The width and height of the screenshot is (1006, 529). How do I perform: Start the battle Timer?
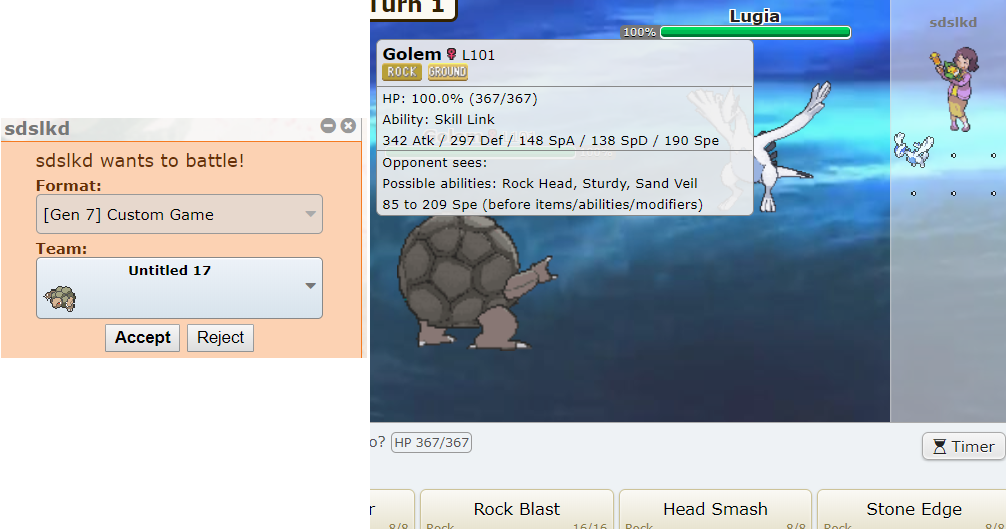click(x=964, y=446)
